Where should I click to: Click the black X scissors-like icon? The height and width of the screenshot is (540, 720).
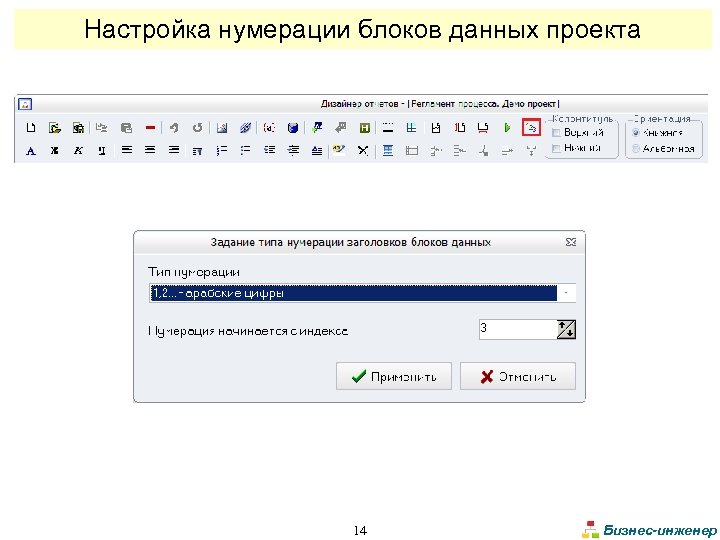[x=363, y=151]
